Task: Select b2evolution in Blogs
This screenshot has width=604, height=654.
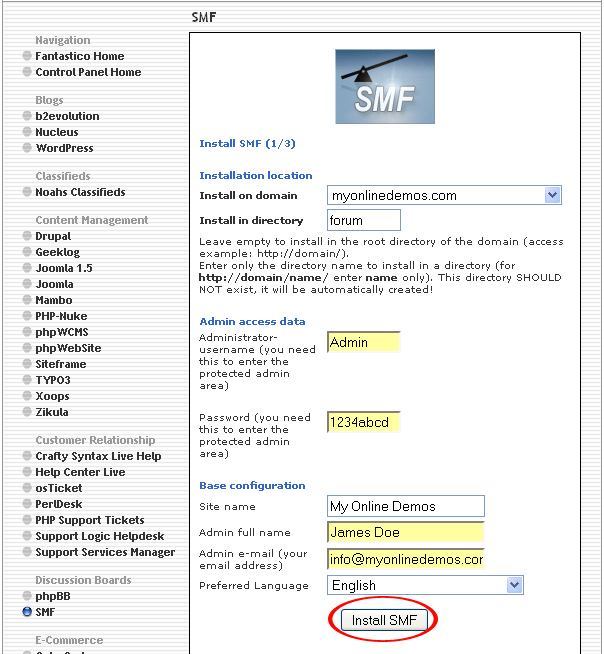Action: coord(67,116)
